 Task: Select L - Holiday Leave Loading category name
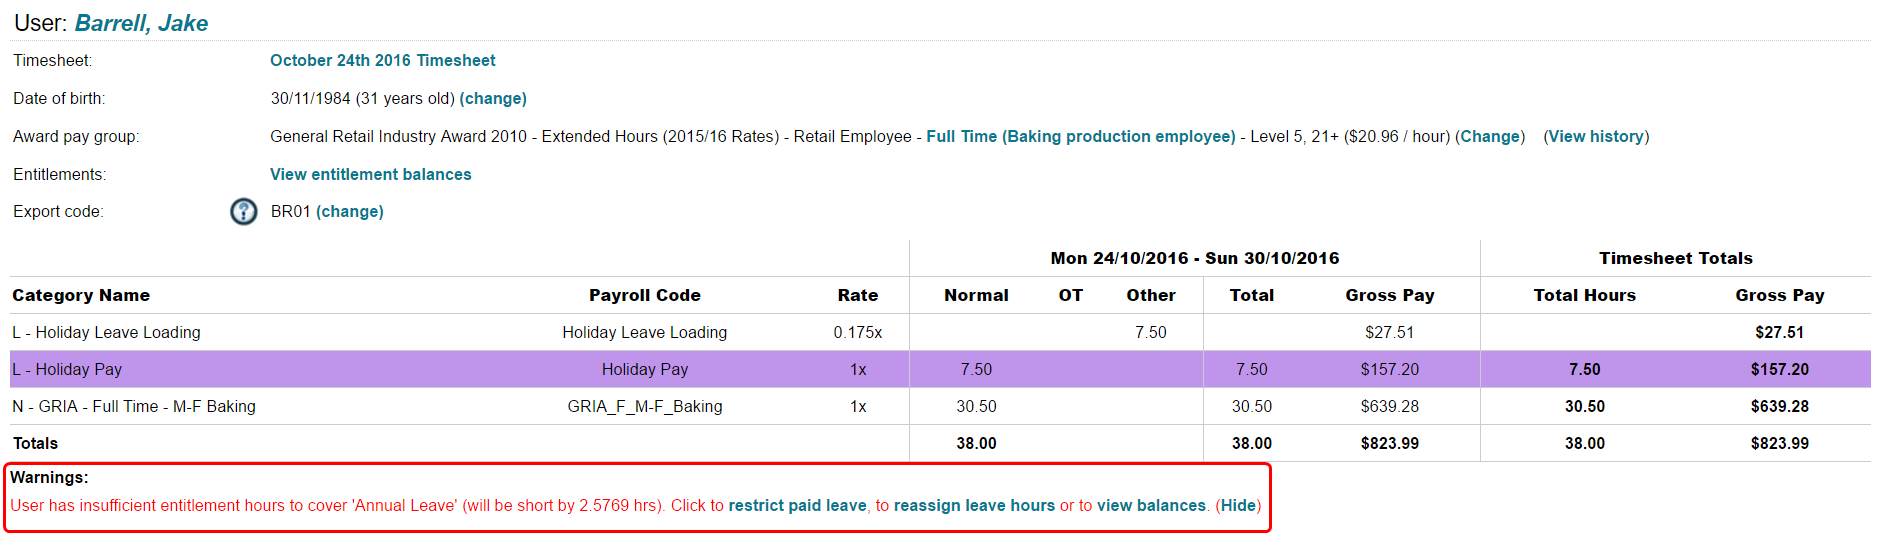[106, 333]
